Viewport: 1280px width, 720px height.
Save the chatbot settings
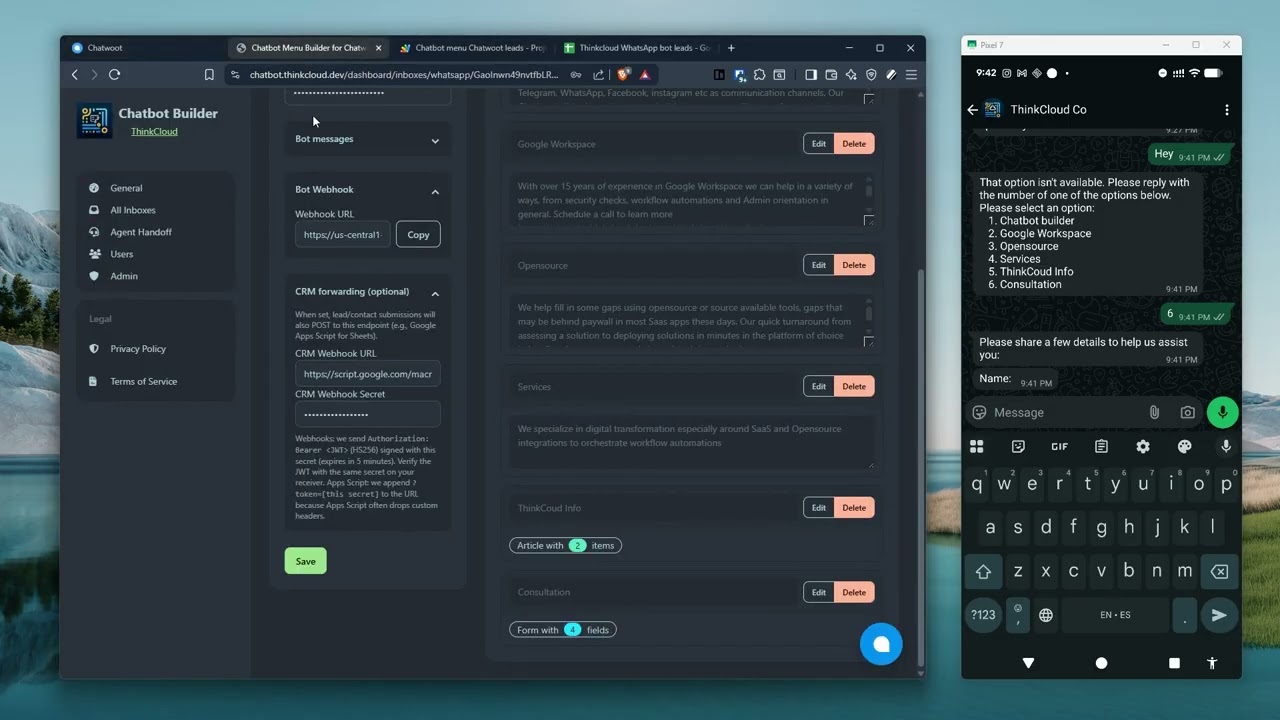(305, 561)
